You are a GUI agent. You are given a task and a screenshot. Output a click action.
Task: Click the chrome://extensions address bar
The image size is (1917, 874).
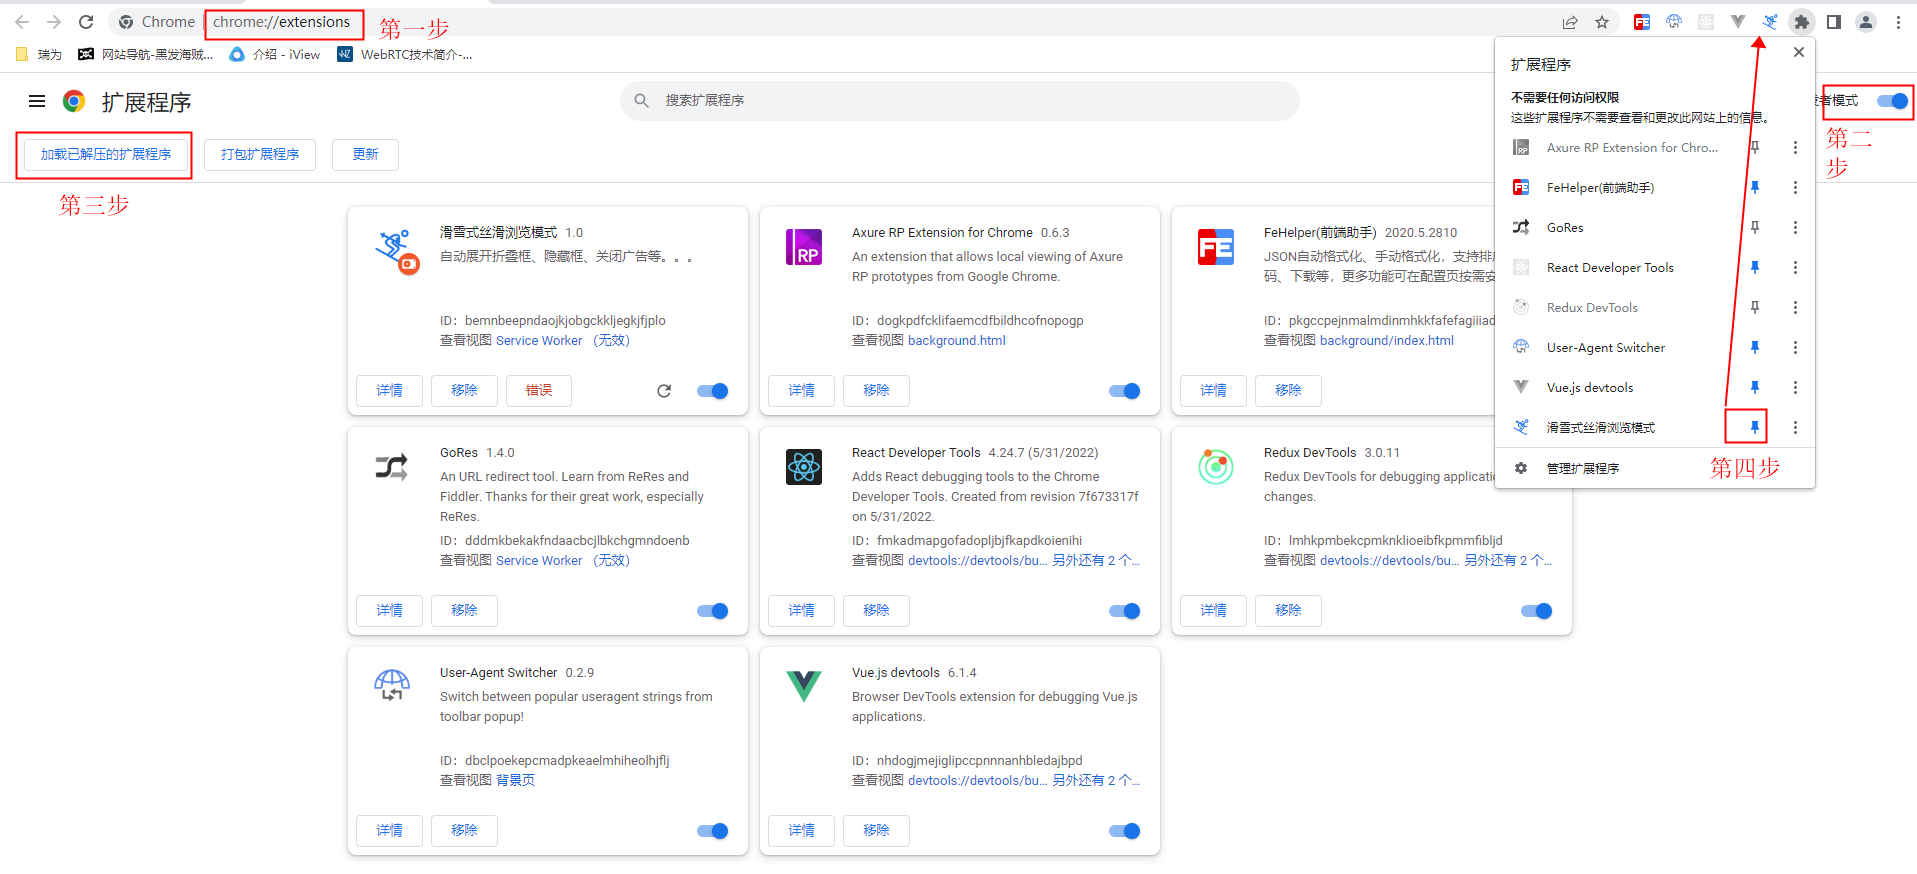[x=281, y=22]
